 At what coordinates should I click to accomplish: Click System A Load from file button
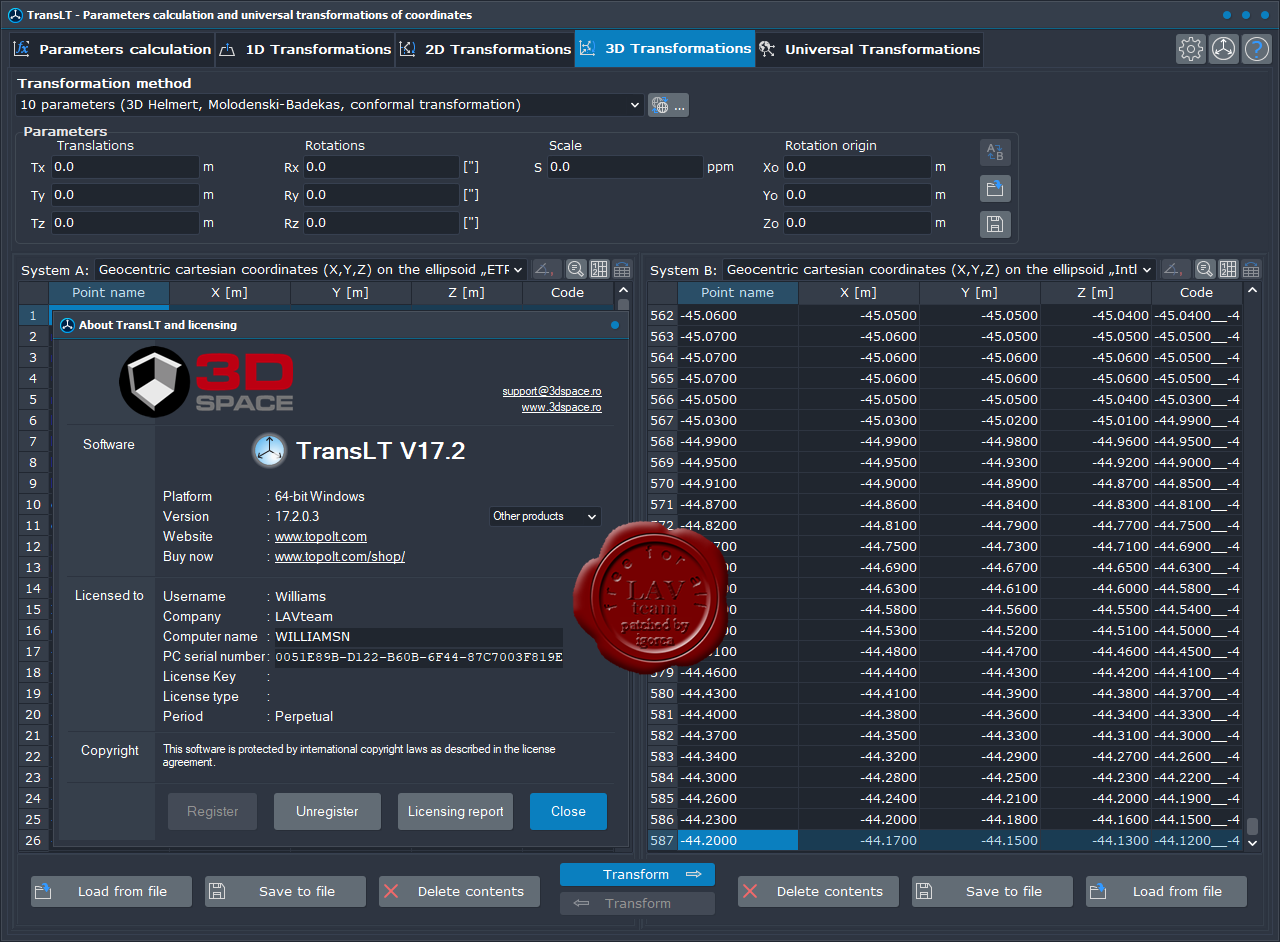(111, 891)
